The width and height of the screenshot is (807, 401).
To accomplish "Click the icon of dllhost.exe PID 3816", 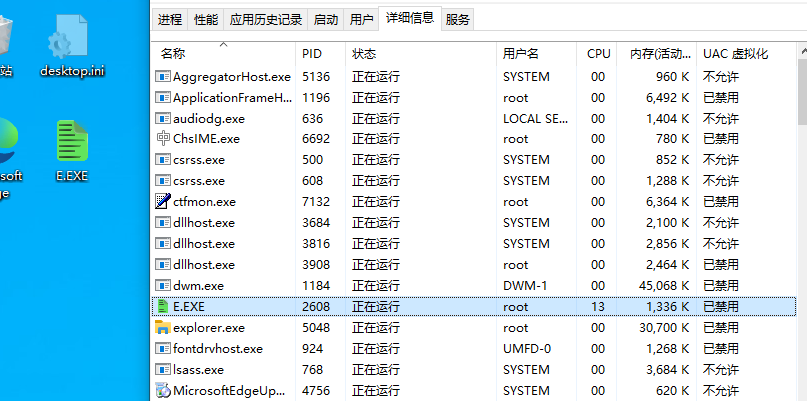I will 163,243.
